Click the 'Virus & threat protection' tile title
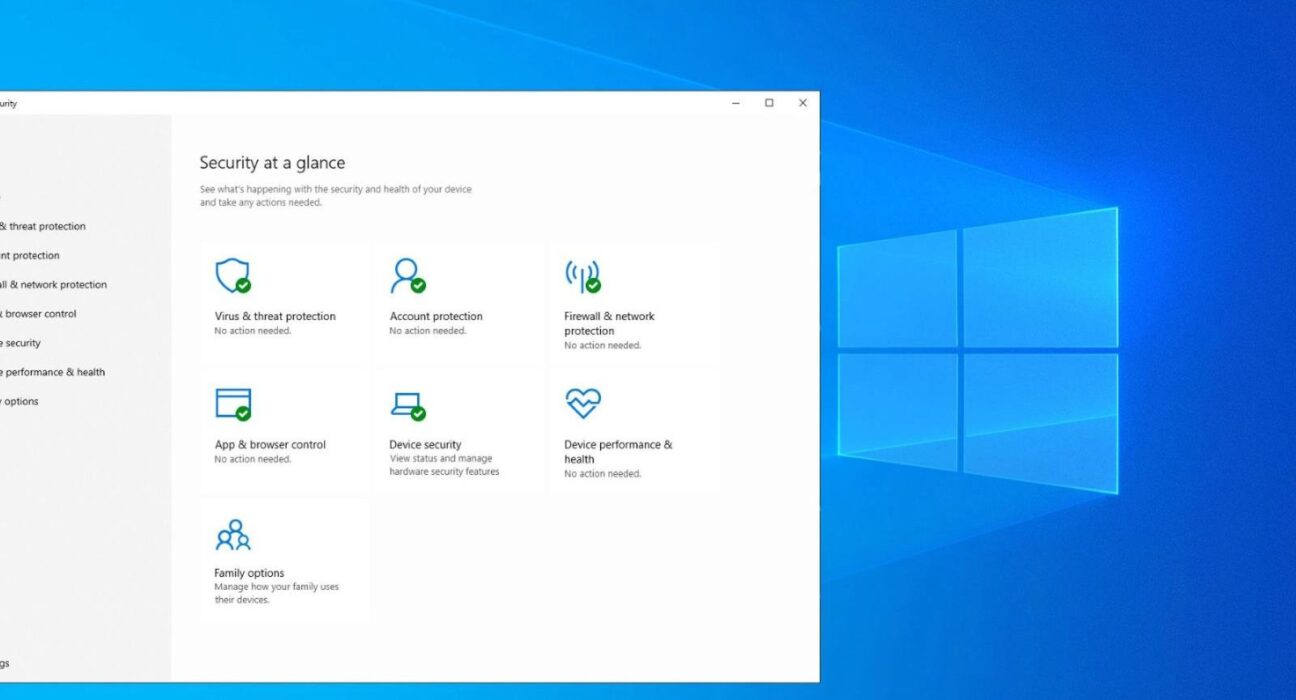Viewport: 1296px width, 700px height. [275, 316]
